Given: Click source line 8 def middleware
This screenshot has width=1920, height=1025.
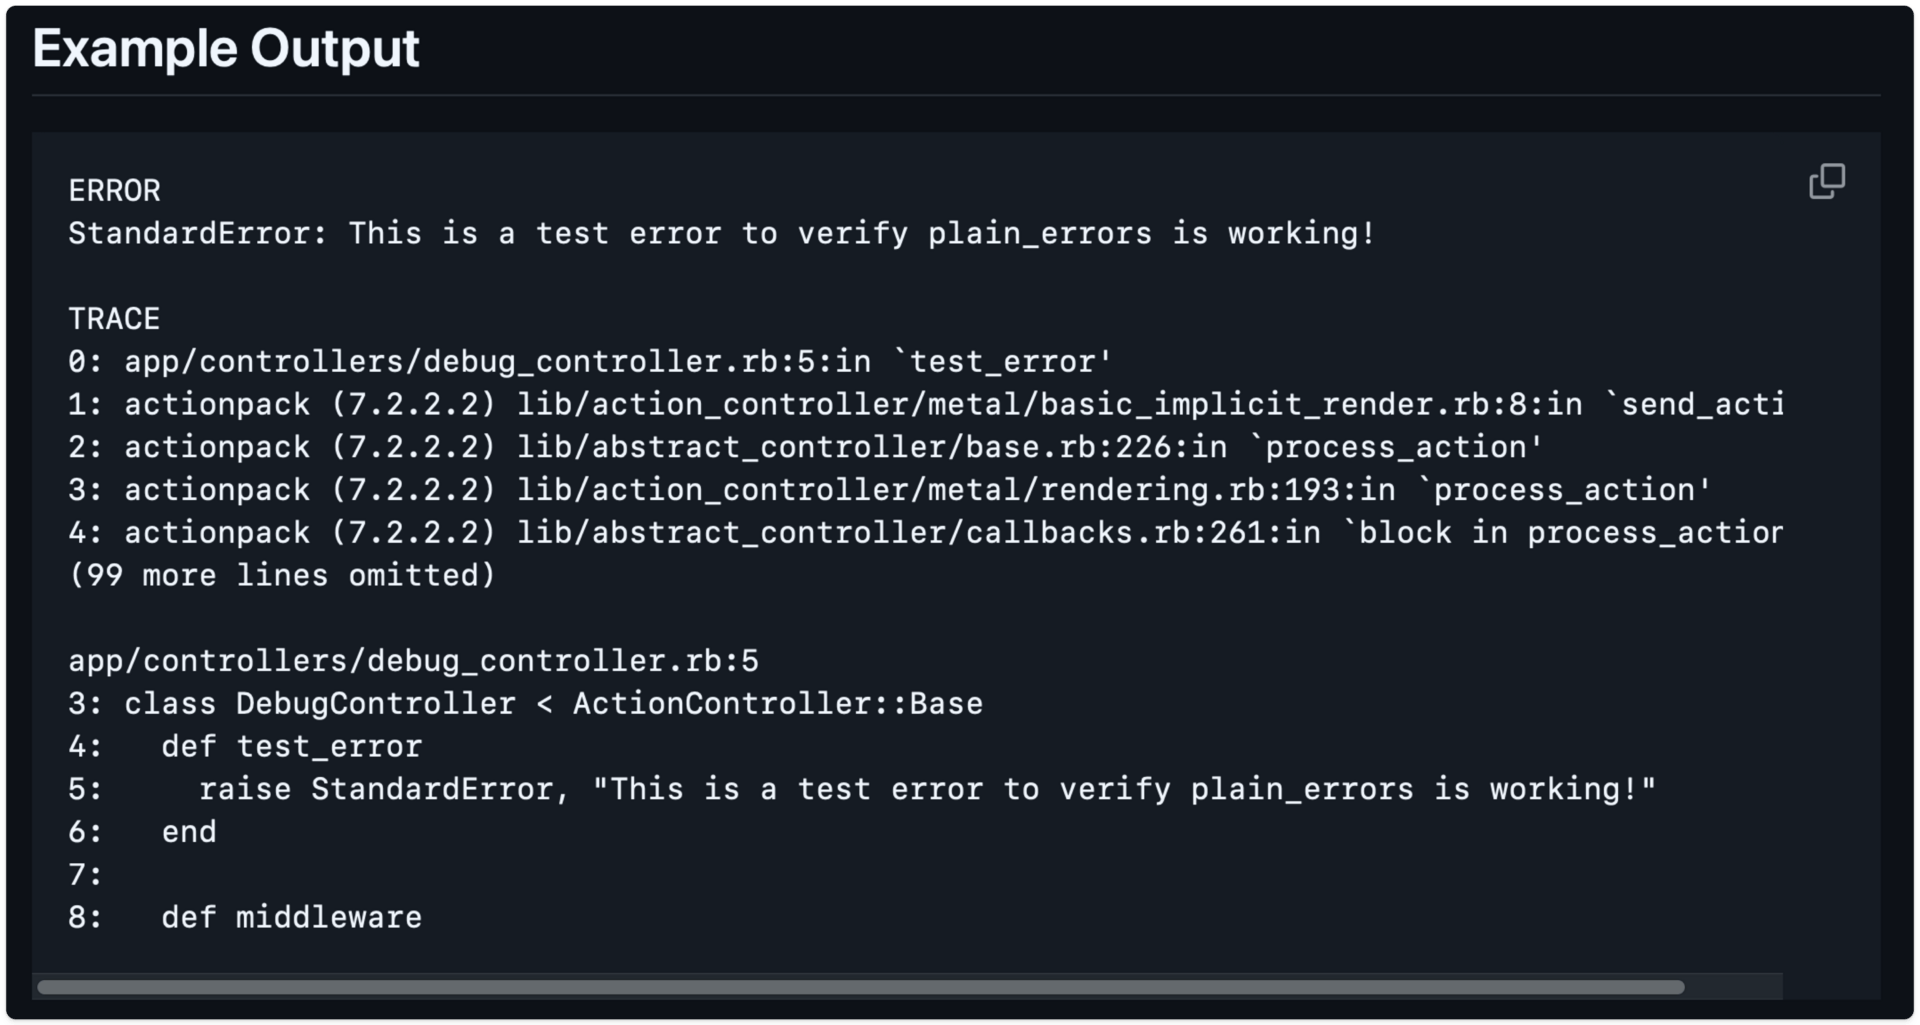Looking at the screenshot, I should pos(246,918).
